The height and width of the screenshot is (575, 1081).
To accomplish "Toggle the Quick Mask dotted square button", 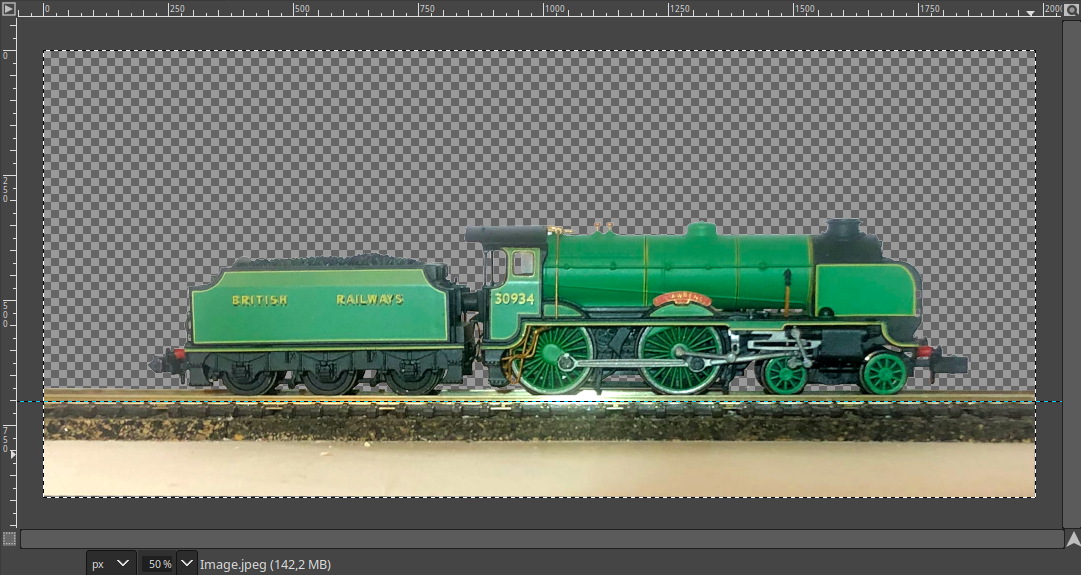I will pos(8,538).
